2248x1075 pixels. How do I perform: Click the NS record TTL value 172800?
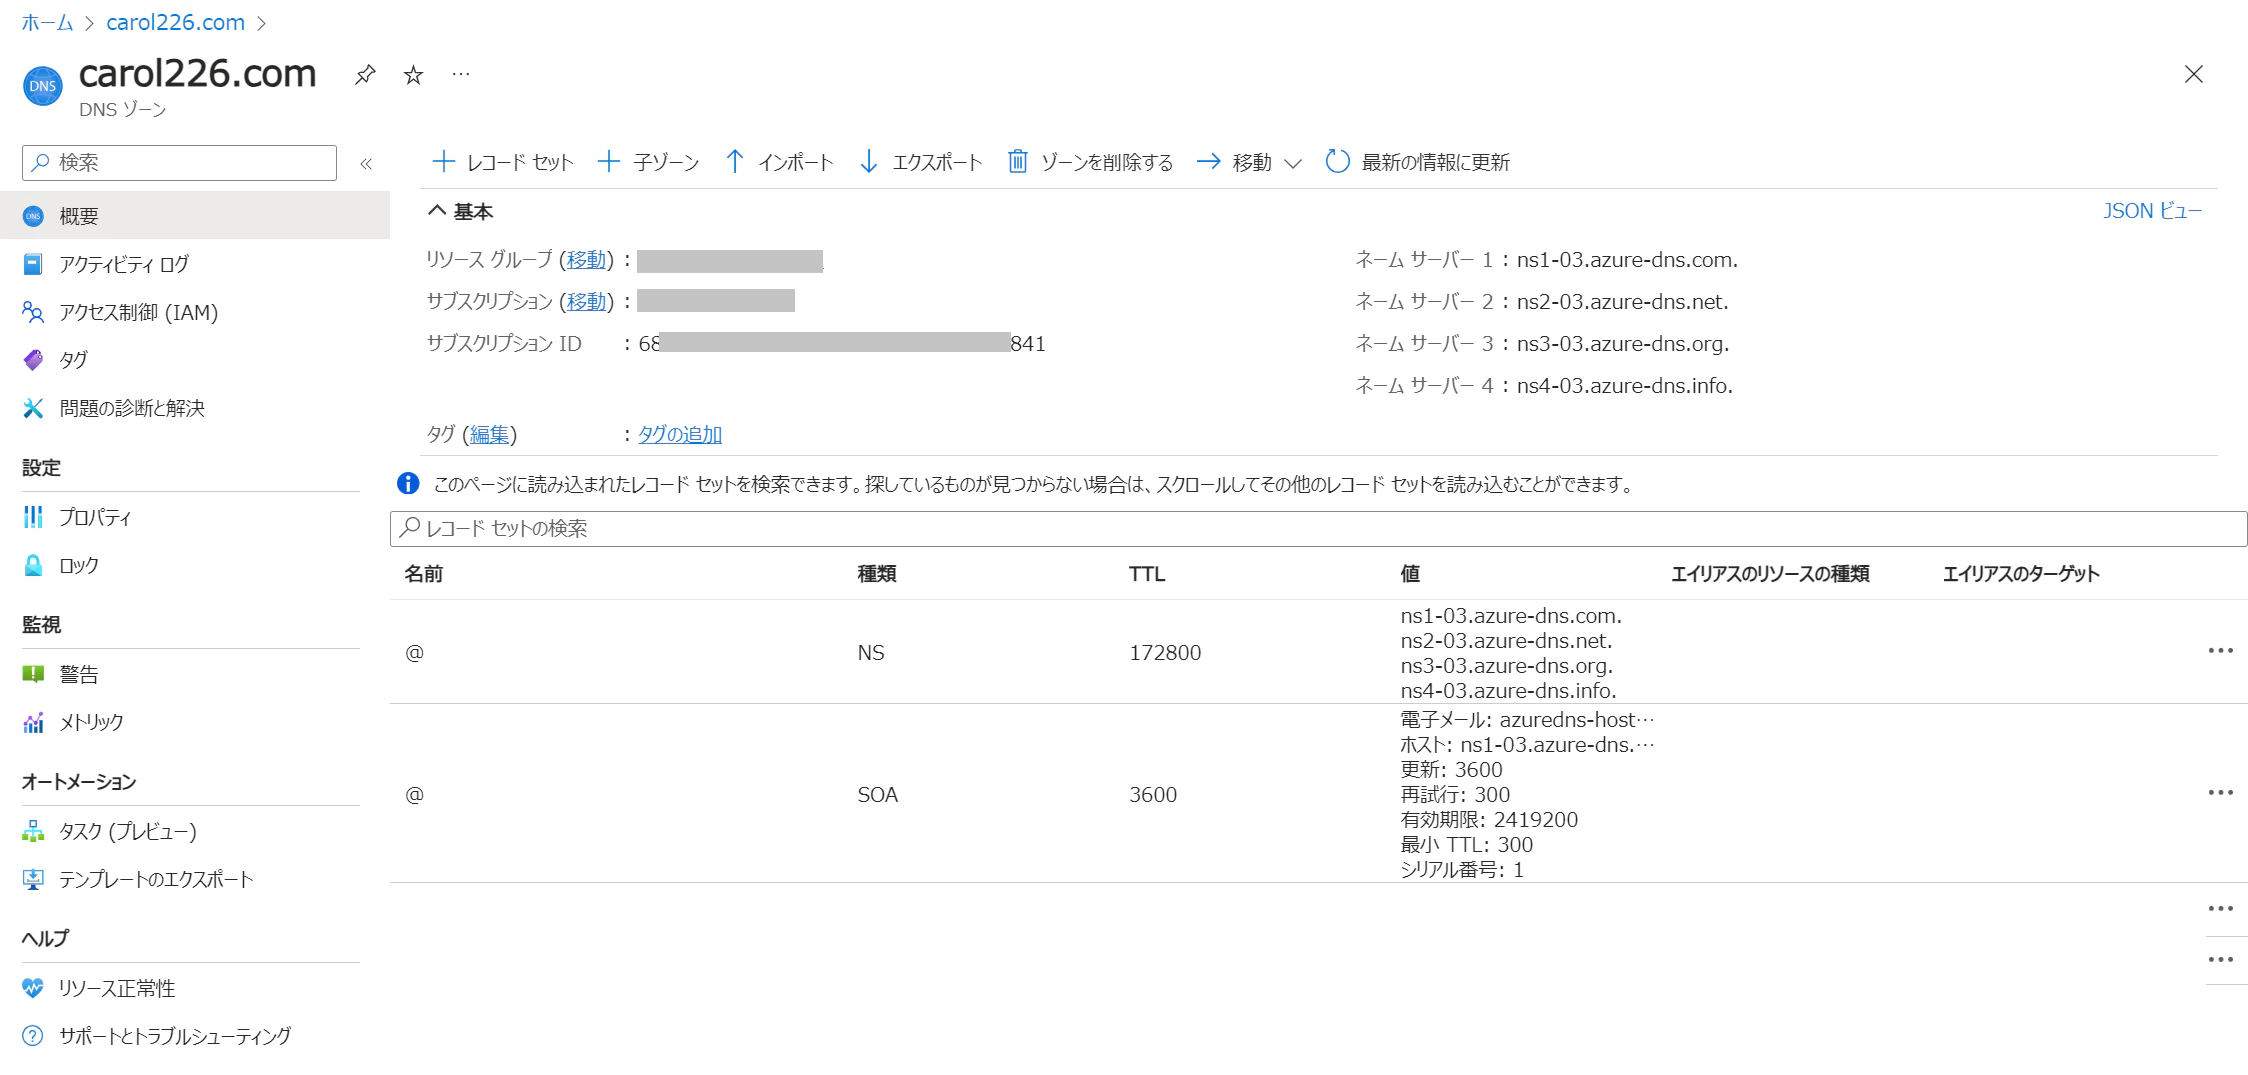coord(1165,653)
